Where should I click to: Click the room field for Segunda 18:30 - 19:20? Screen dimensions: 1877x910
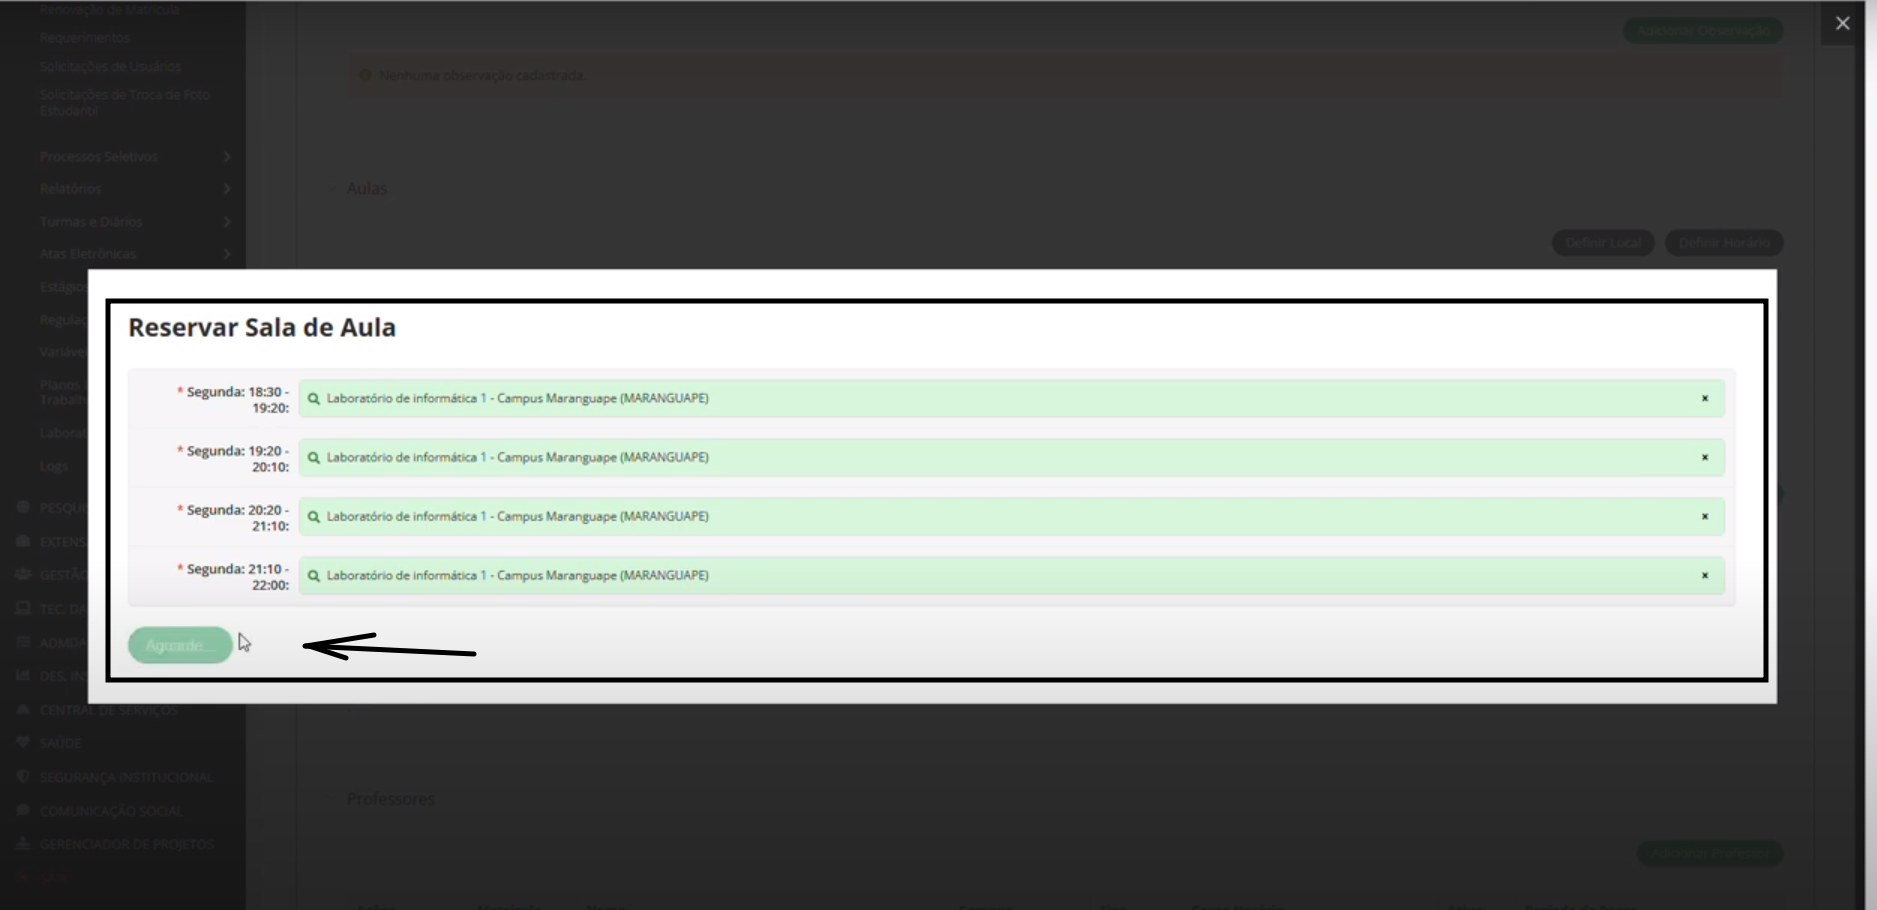pyautogui.click(x=1011, y=399)
